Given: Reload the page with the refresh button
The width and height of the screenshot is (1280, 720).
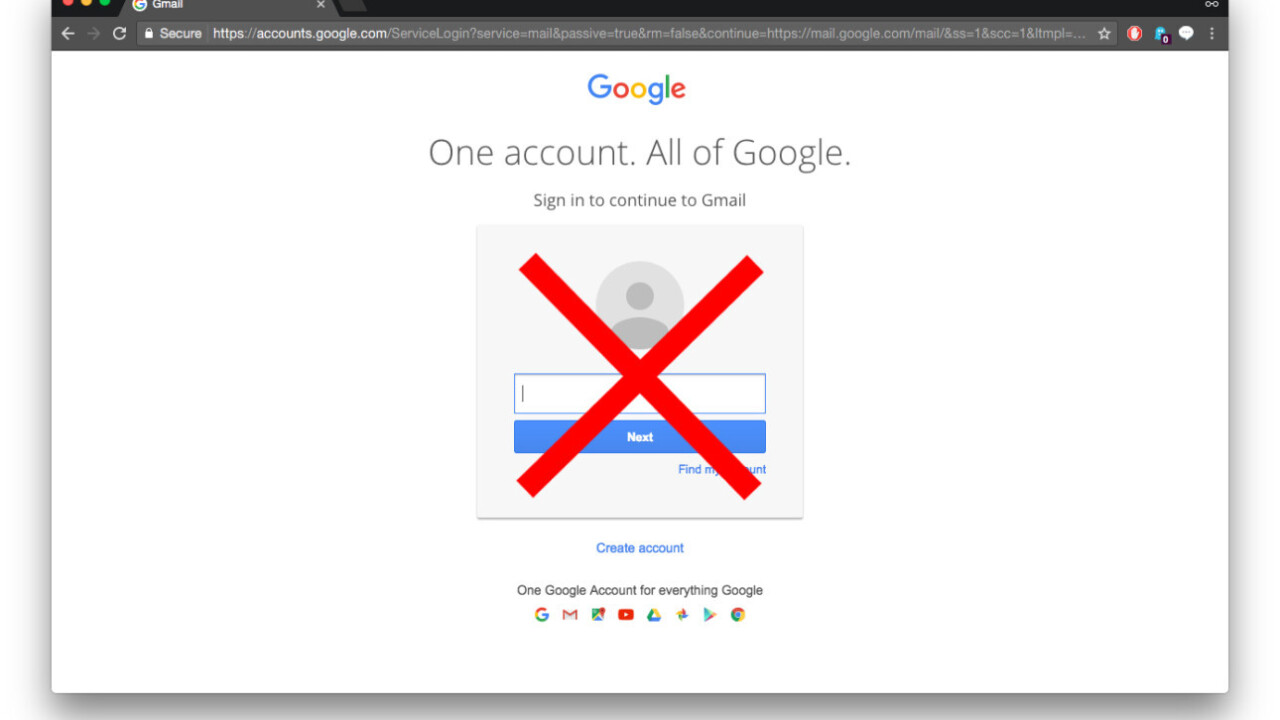Looking at the screenshot, I should tap(119, 33).
